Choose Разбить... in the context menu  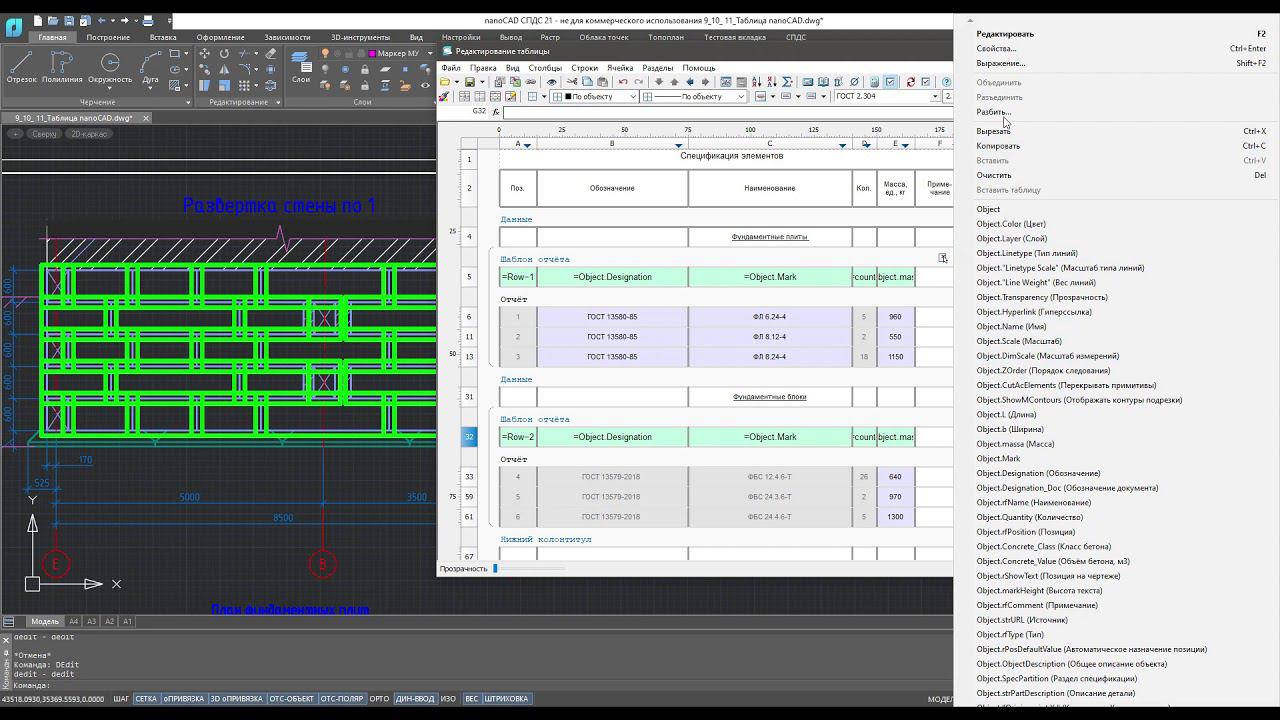click(993, 112)
